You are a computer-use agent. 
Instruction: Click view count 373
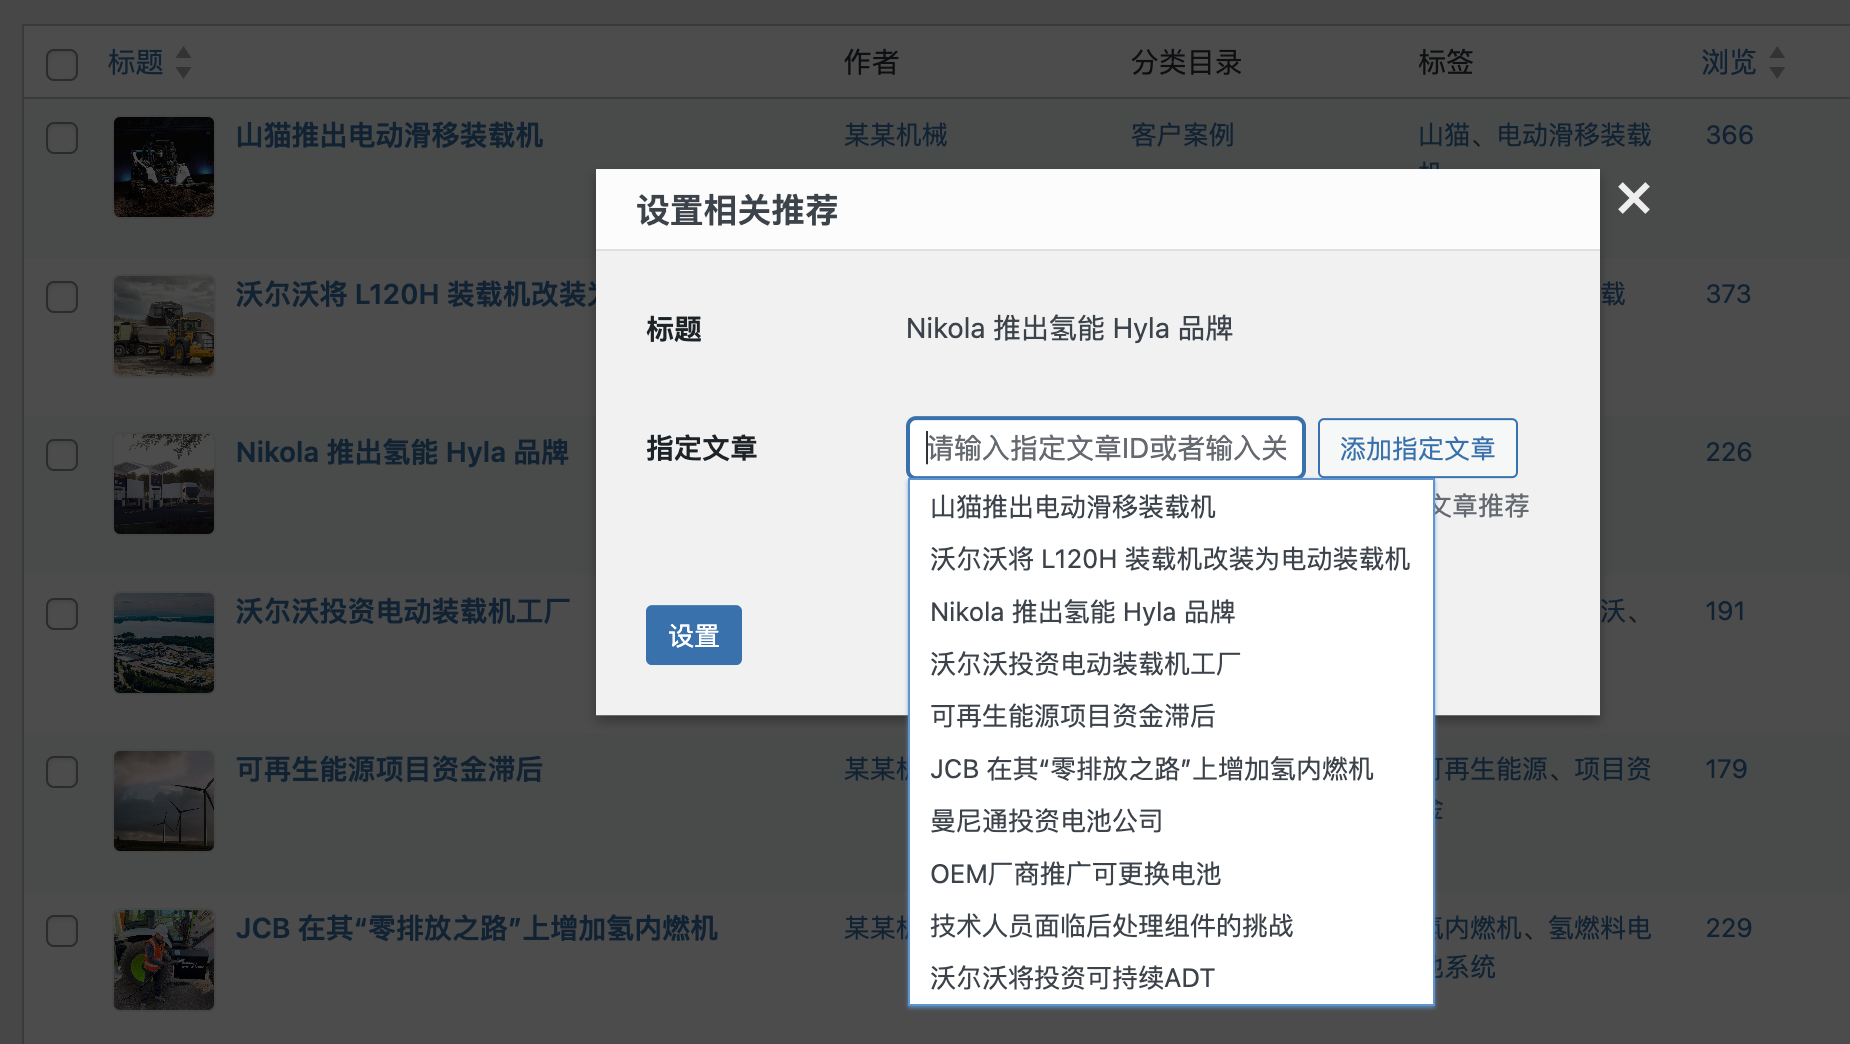click(x=1729, y=294)
